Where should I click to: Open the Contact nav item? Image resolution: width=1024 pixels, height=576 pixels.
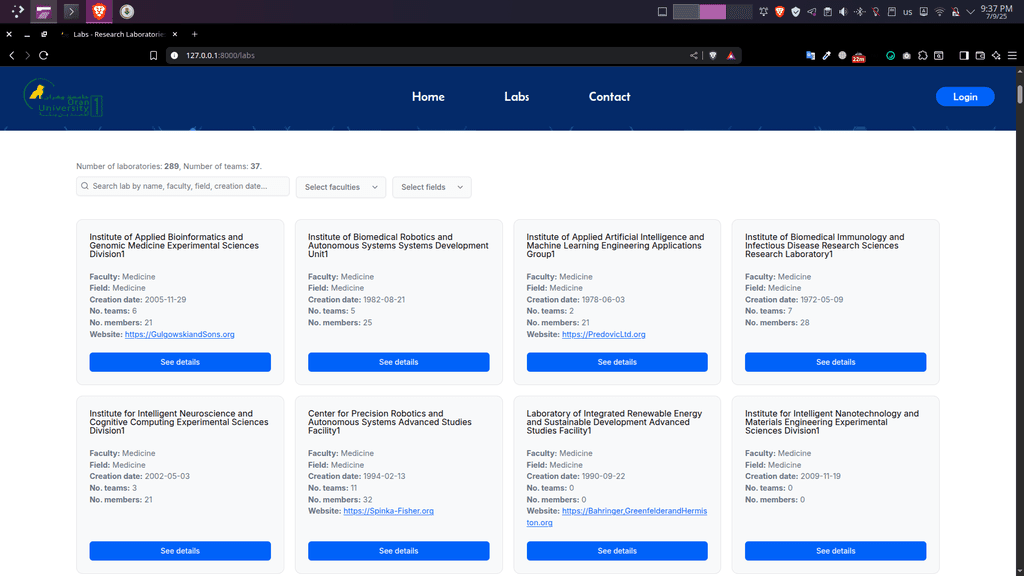[x=609, y=97]
